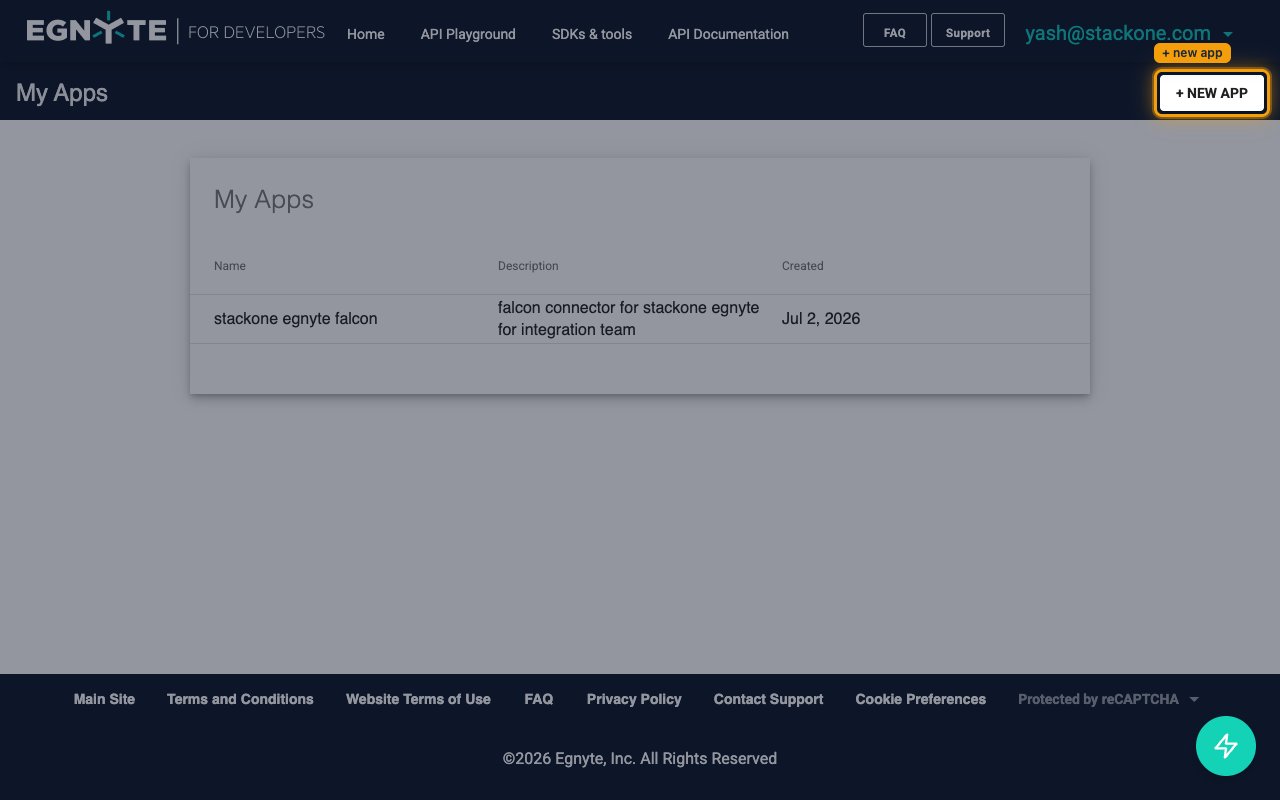1280x800 pixels.
Task: Click the Jul 2, 2026 created date
Action: [821, 318]
